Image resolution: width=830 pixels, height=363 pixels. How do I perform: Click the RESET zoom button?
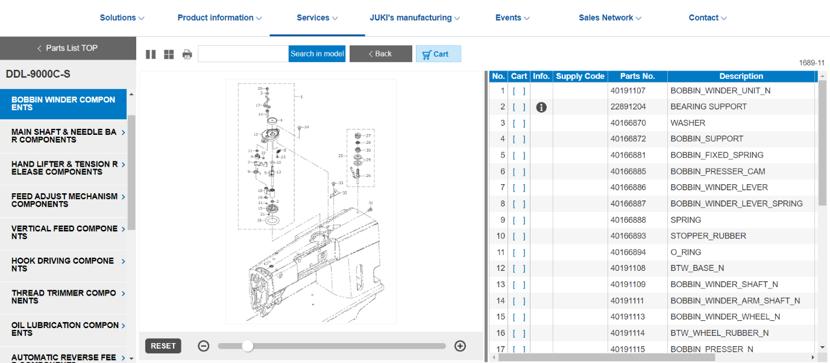pyautogui.click(x=163, y=346)
